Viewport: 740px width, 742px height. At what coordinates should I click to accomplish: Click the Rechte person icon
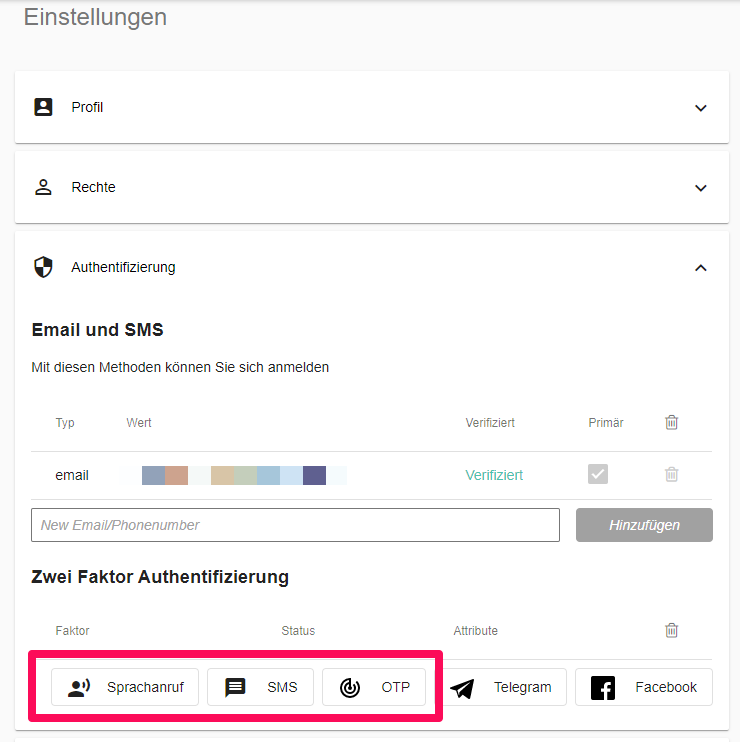click(x=43, y=187)
